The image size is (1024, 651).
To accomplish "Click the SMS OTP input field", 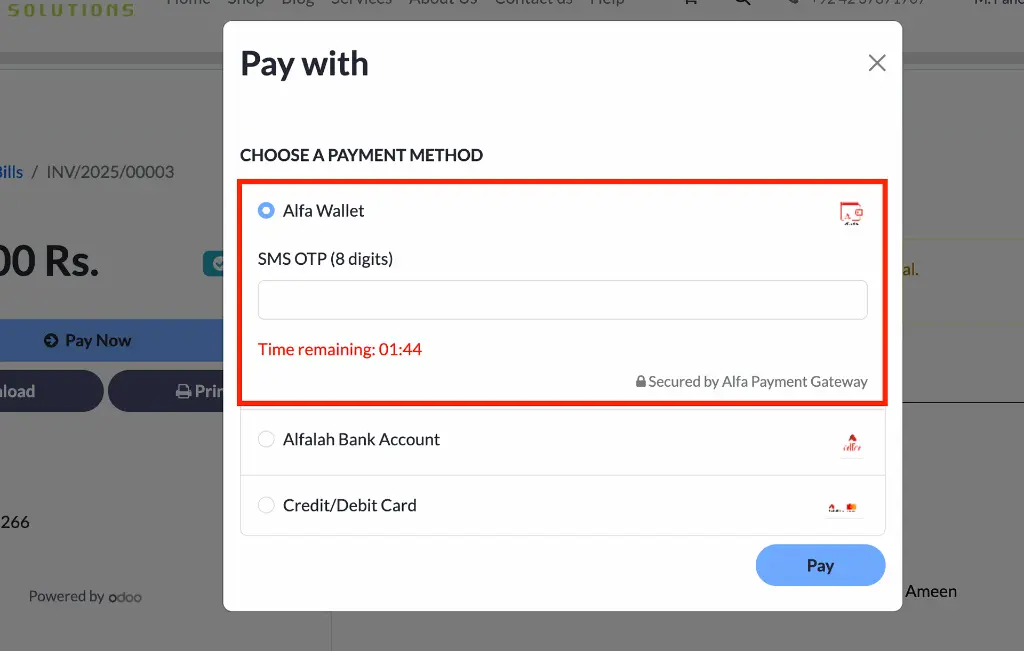I will pos(562,300).
